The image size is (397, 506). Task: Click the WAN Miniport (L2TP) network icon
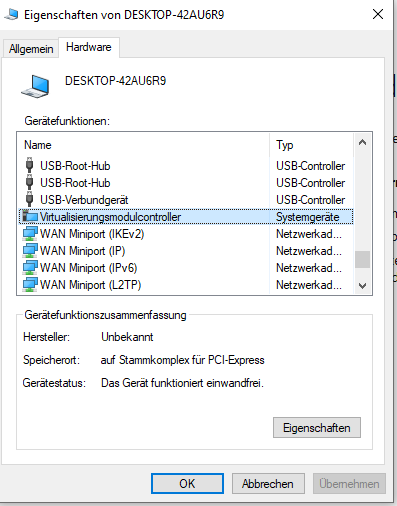point(30,285)
